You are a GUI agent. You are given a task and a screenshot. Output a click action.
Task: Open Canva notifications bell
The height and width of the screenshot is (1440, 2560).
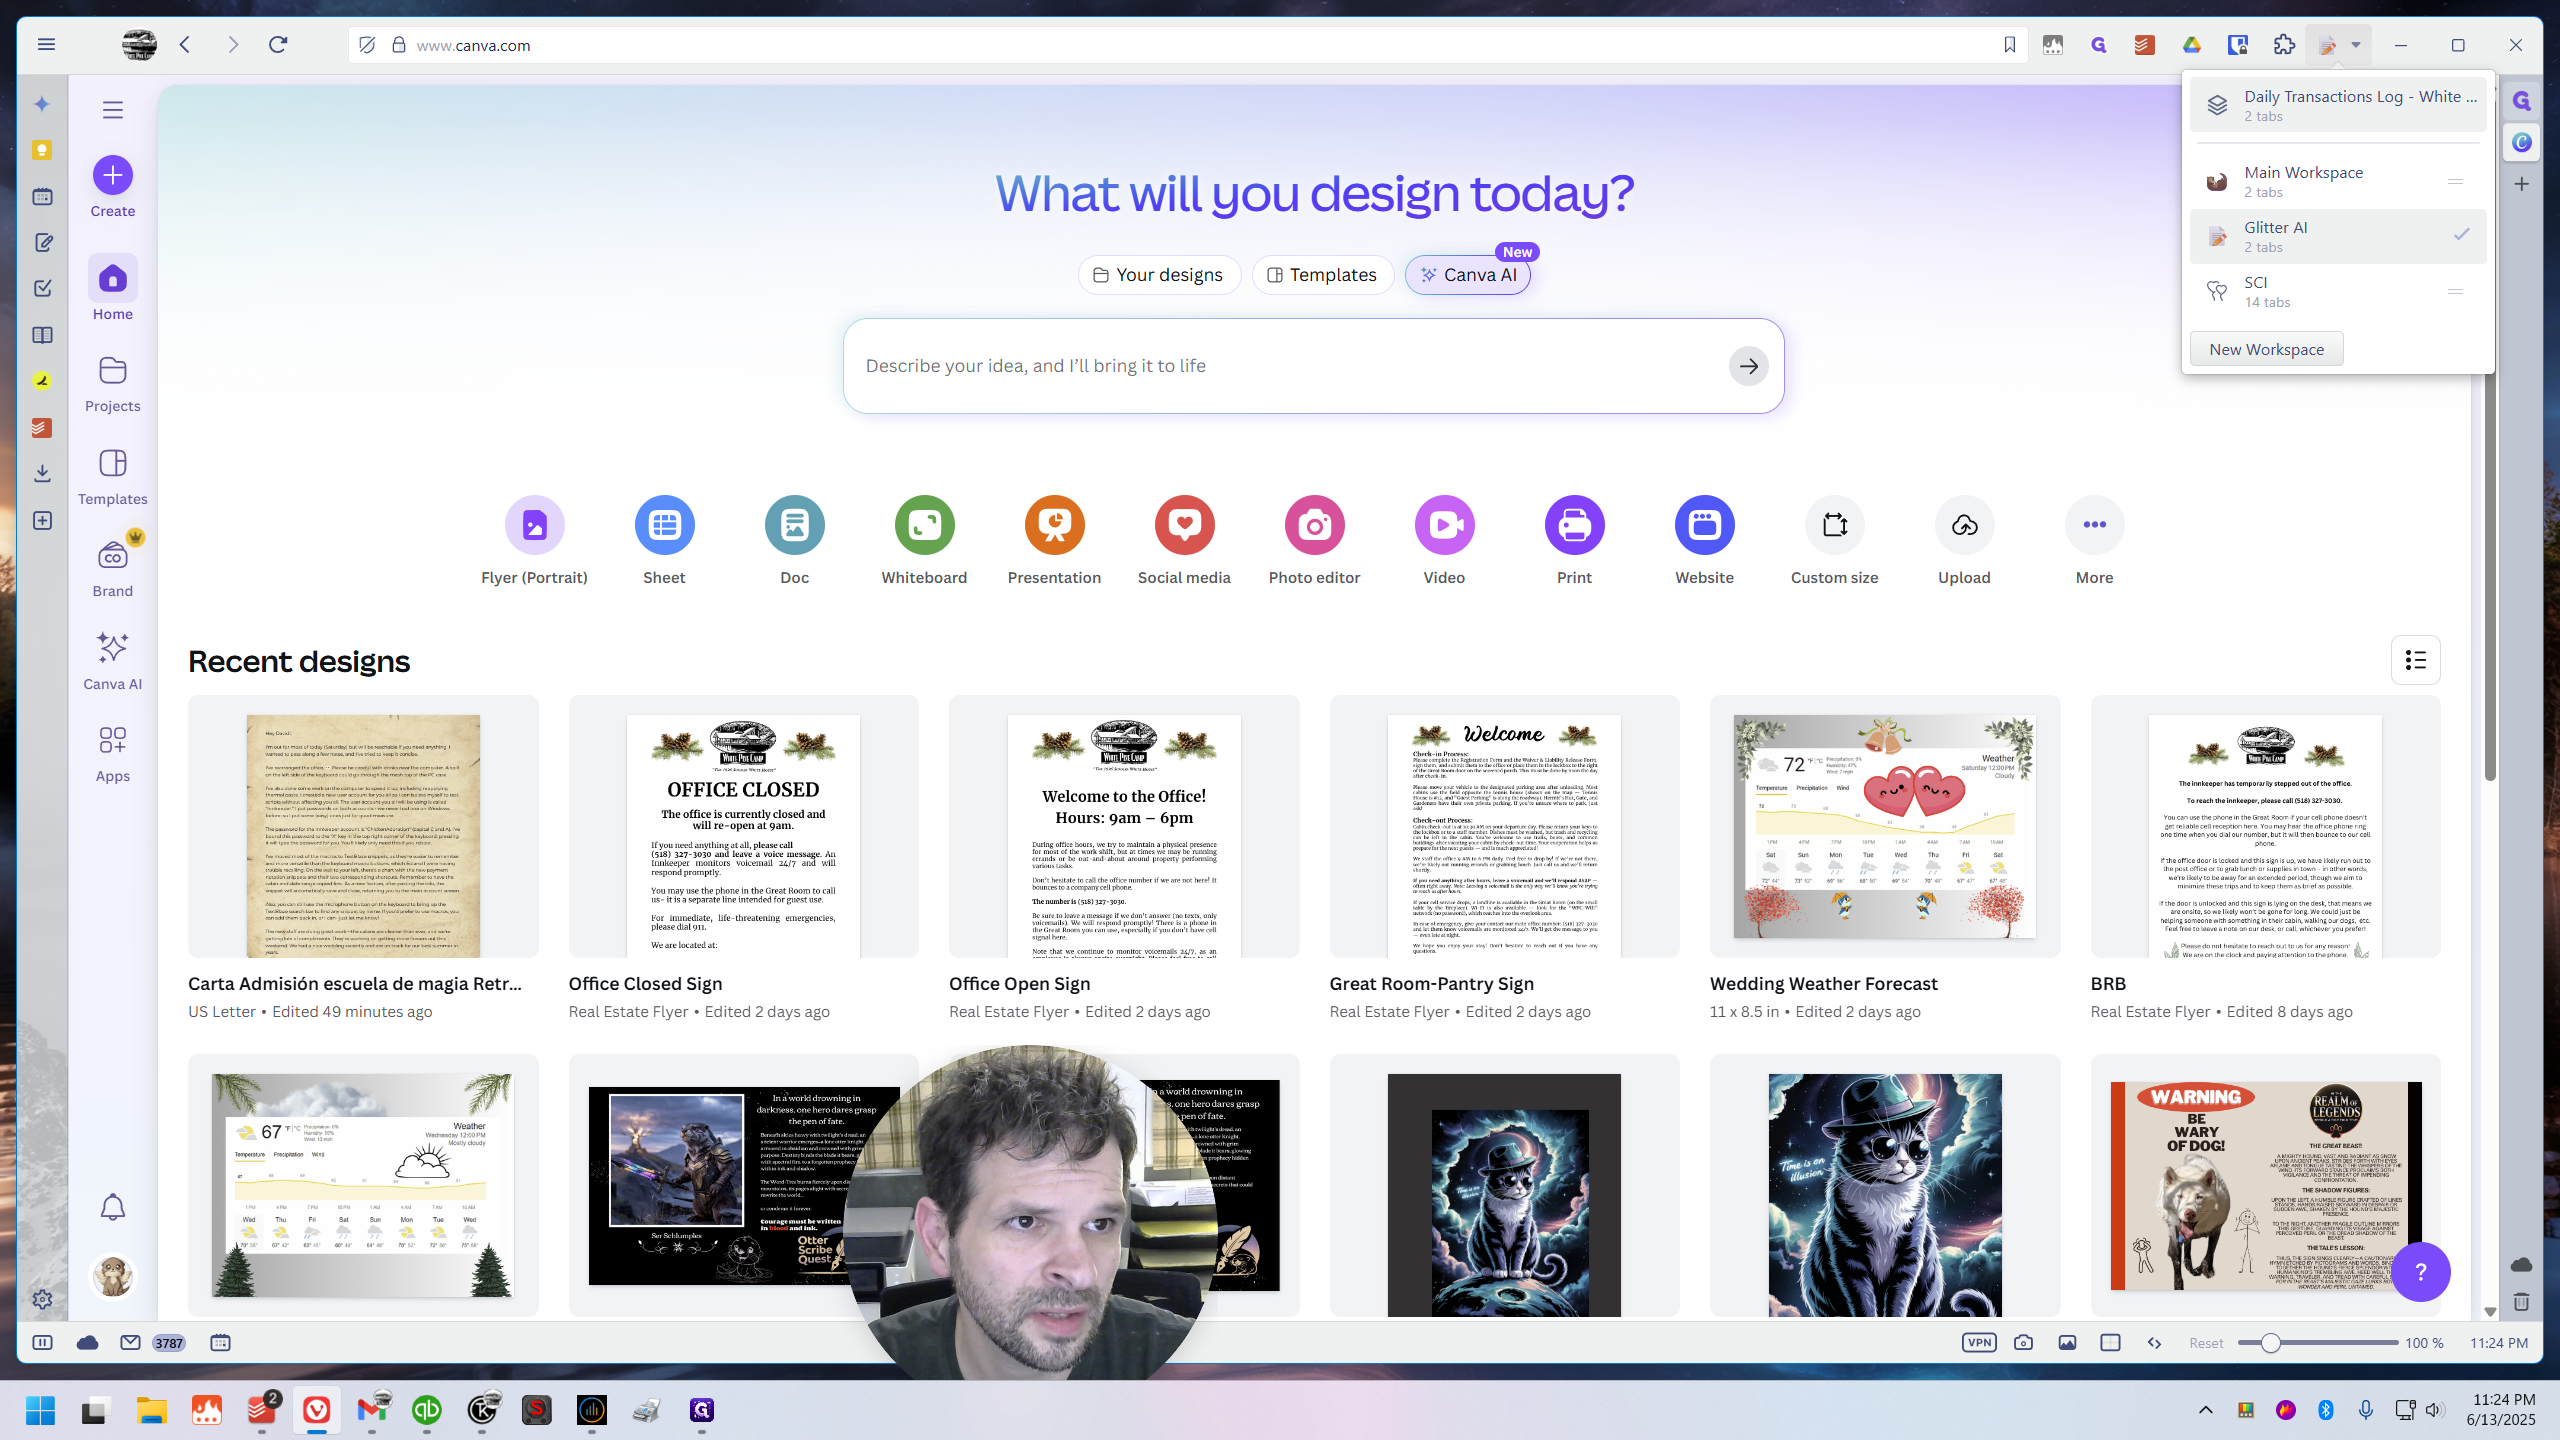coord(112,1207)
